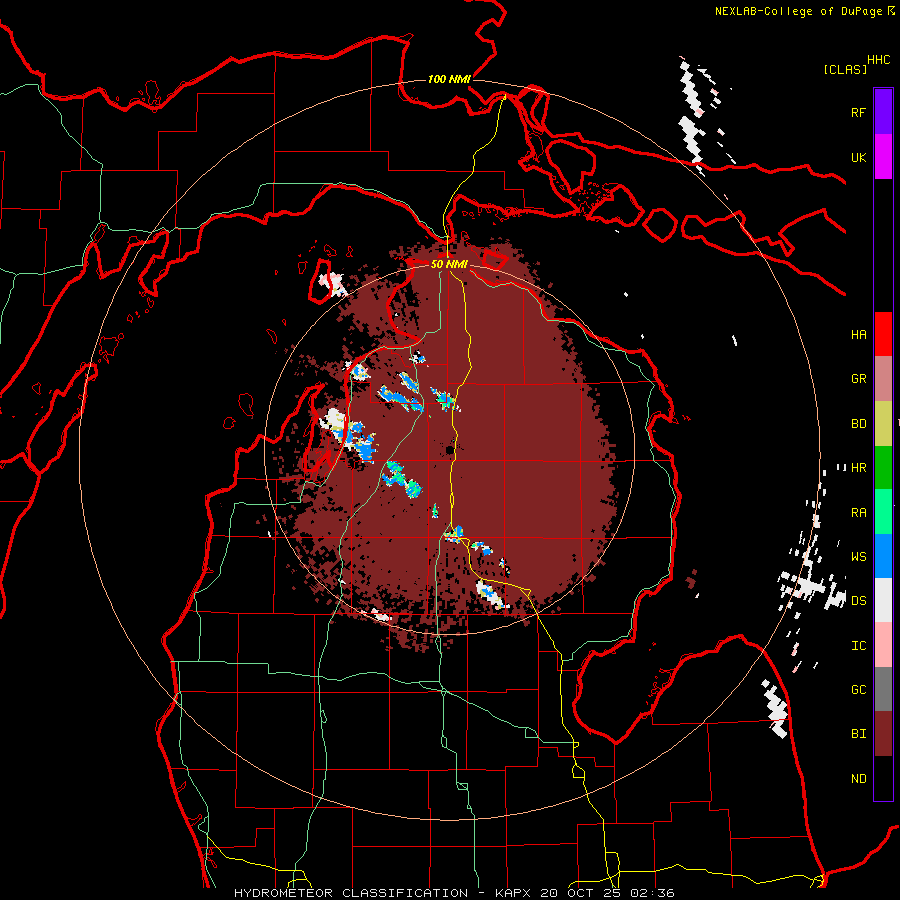
Task: Click the UK legend label
Action: [x=859, y=157]
